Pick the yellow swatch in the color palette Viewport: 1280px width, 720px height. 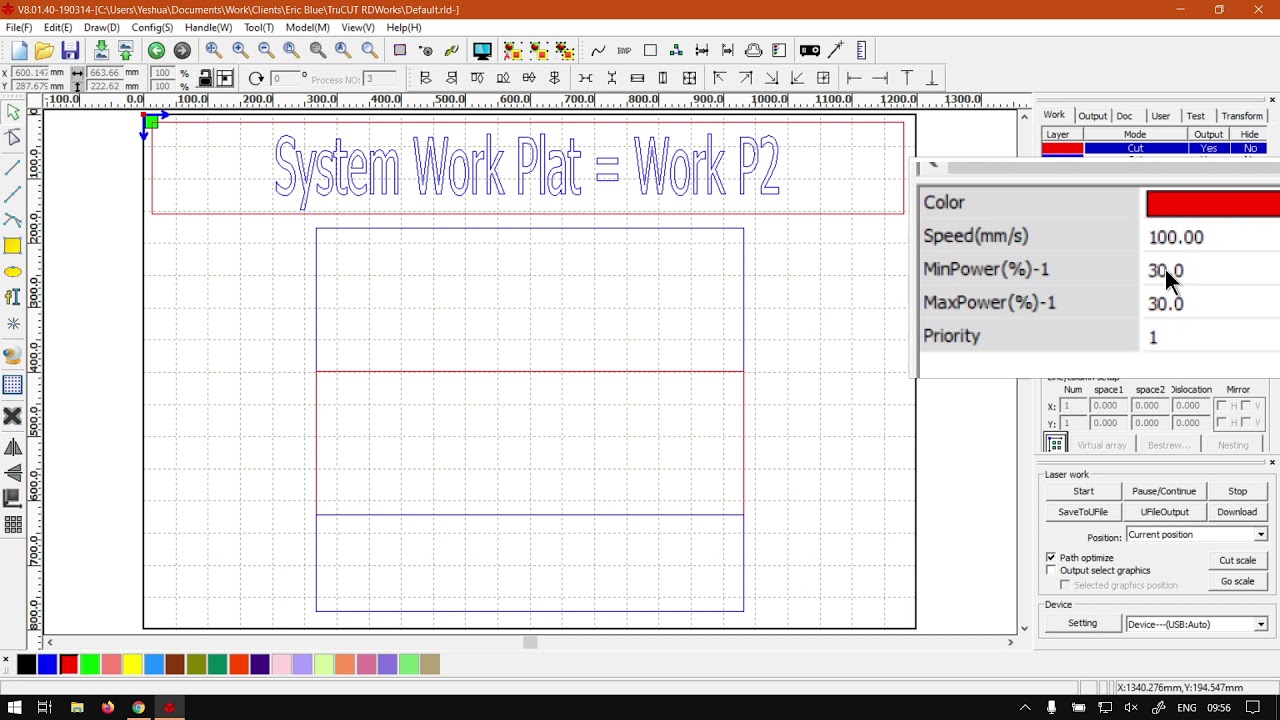pos(132,664)
